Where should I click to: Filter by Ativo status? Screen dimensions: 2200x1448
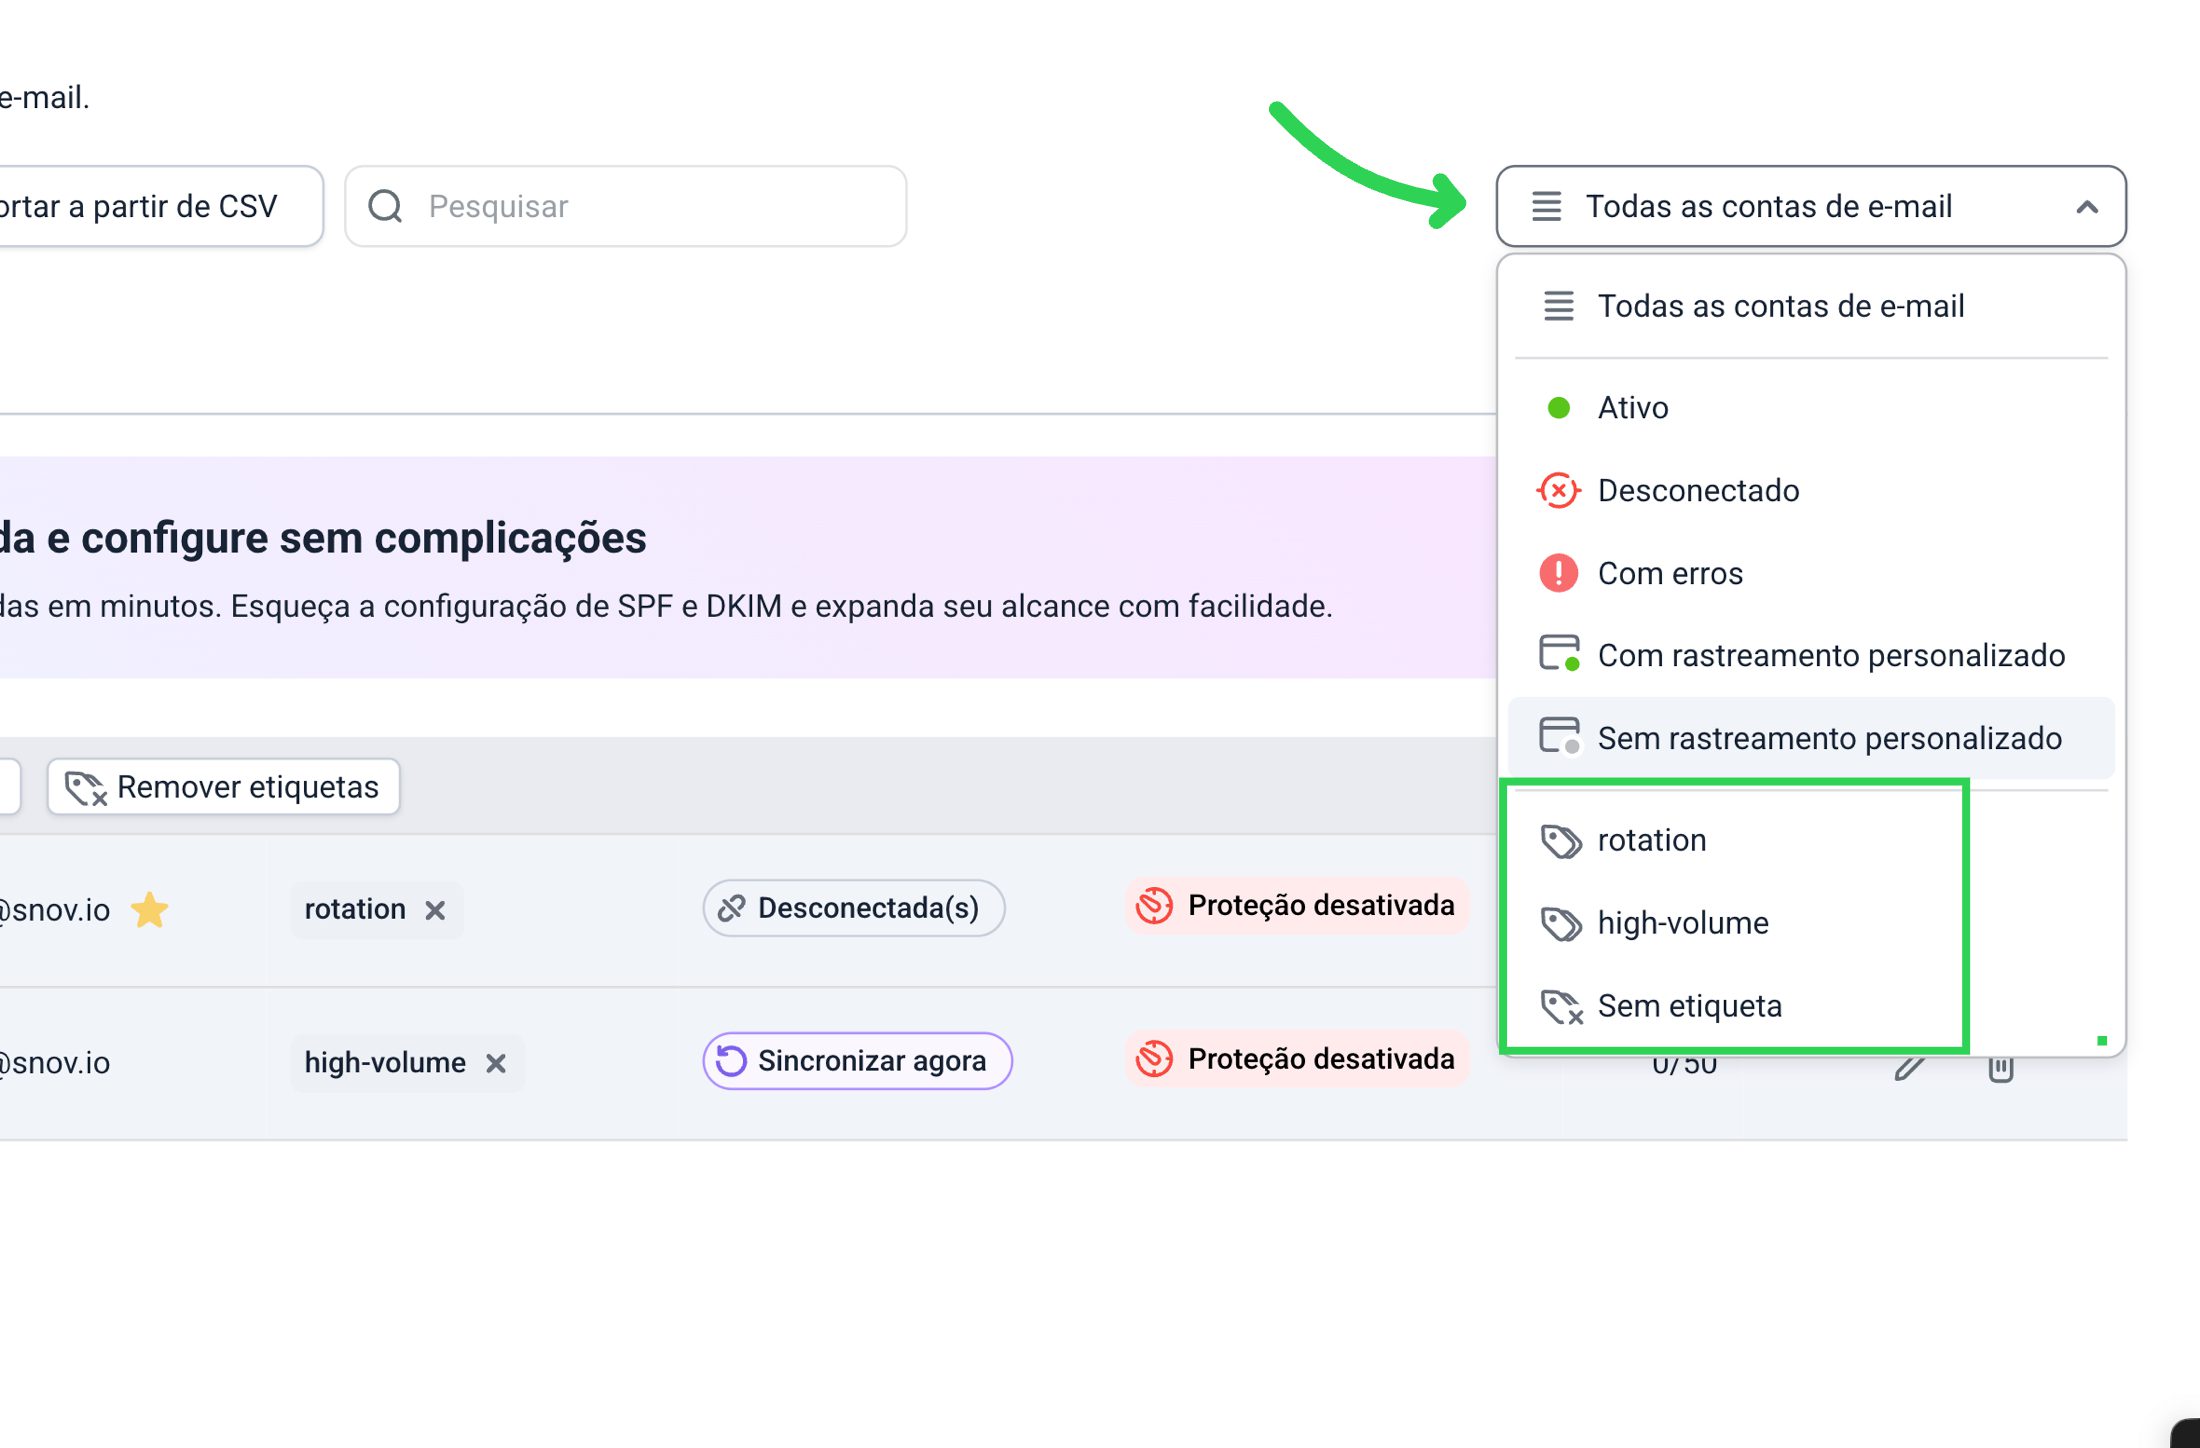tap(1632, 408)
